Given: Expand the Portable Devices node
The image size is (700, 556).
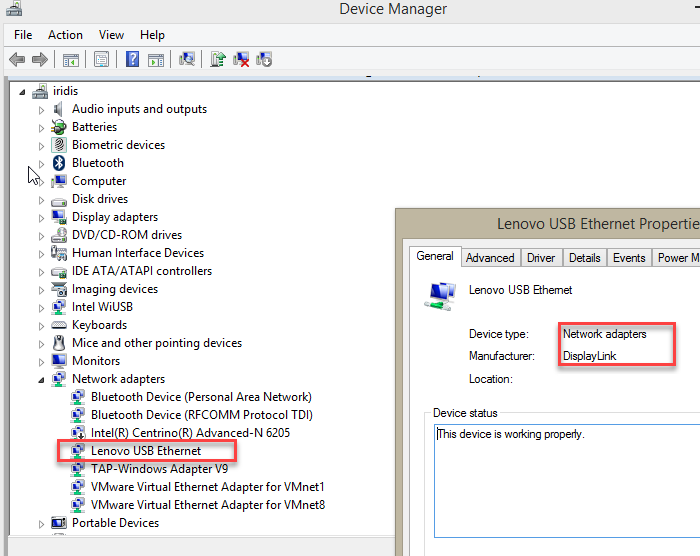Looking at the screenshot, I should 42,523.
